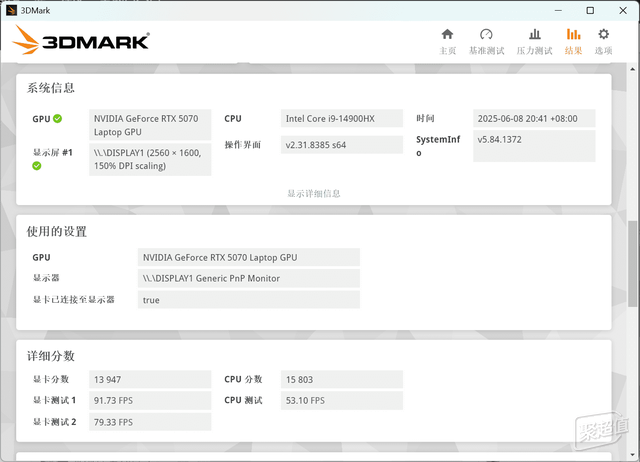Select the Intel Core i9-14900HX value
The height and width of the screenshot is (462, 640).
click(342, 119)
